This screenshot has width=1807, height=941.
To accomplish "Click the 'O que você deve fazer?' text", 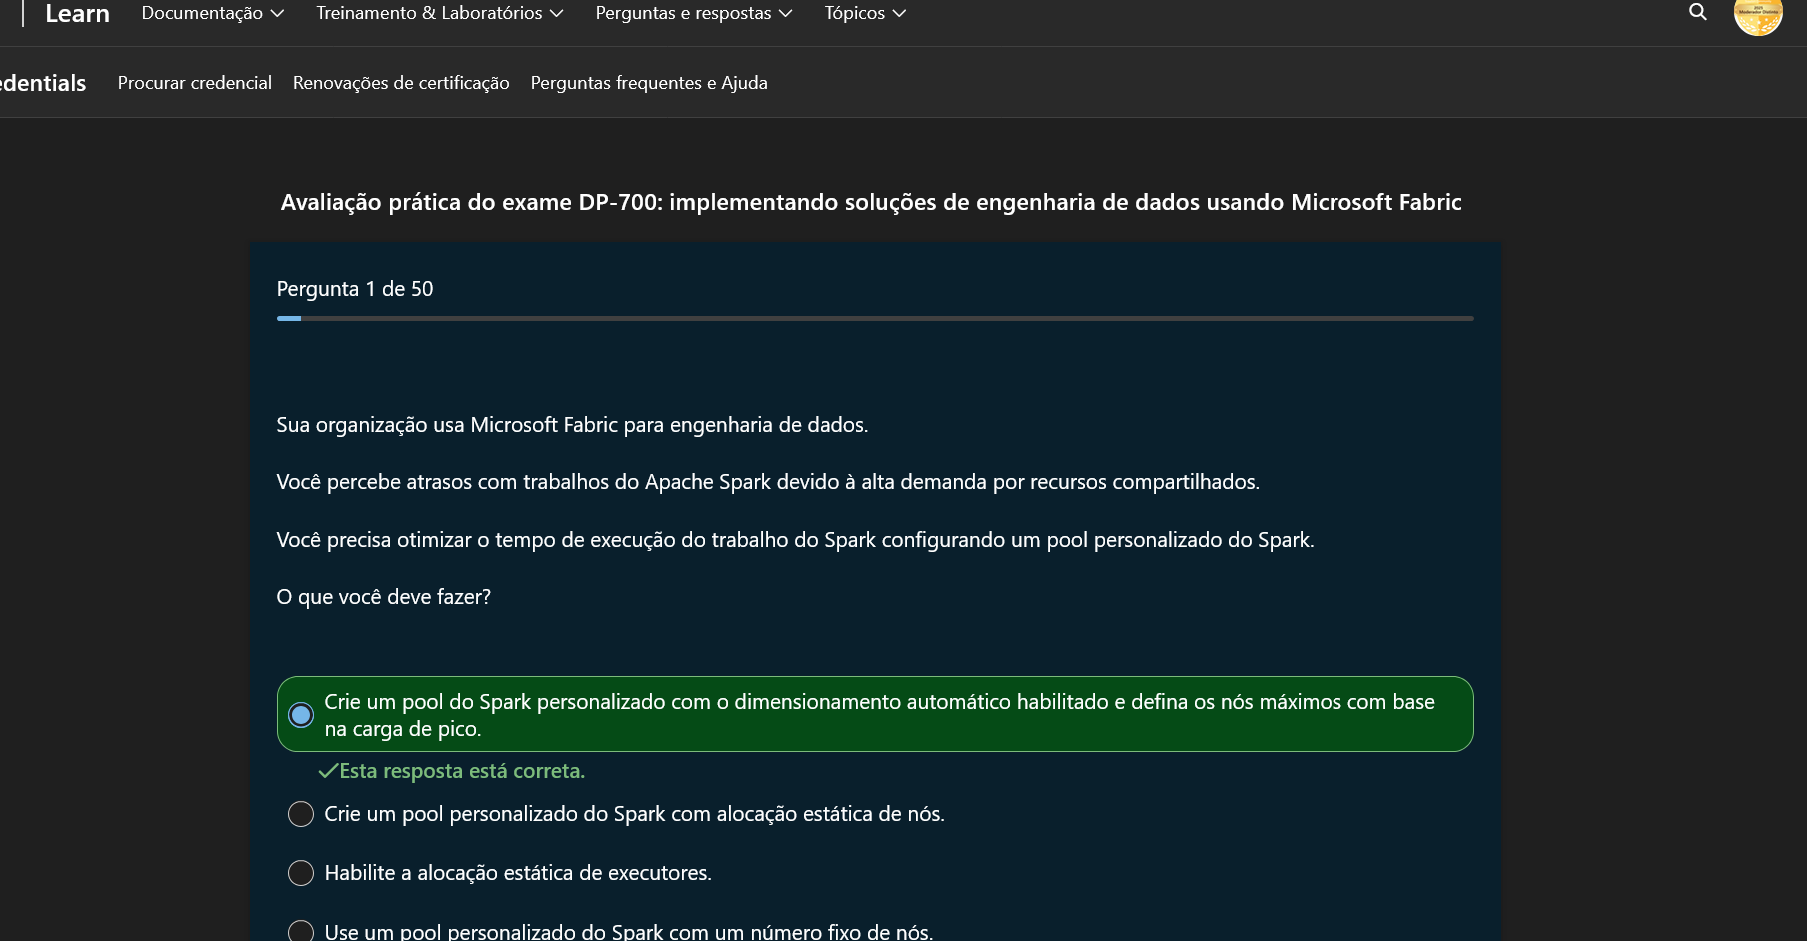I will pyautogui.click(x=384, y=597).
